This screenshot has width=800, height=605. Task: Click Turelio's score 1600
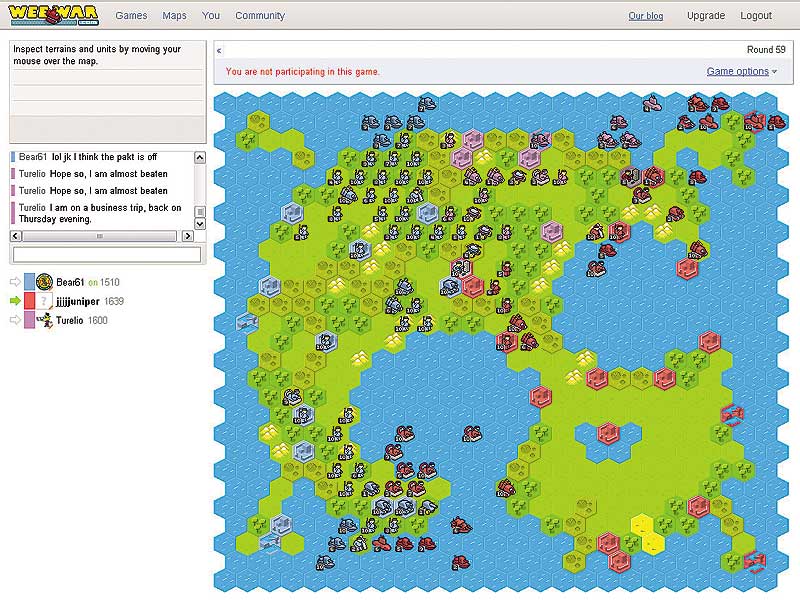tap(97, 320)
